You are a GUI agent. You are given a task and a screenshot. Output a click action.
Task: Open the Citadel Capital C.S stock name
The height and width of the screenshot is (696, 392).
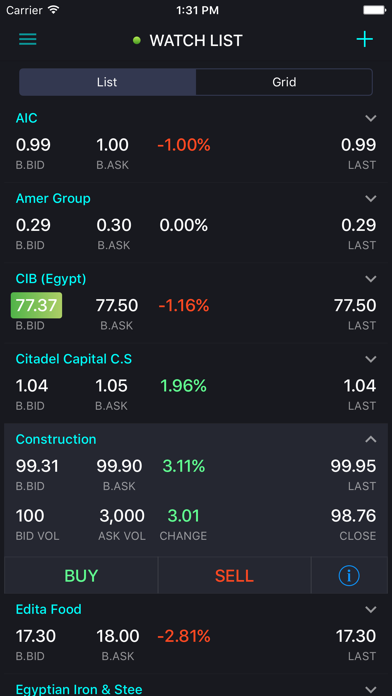[x=74, y=359]
